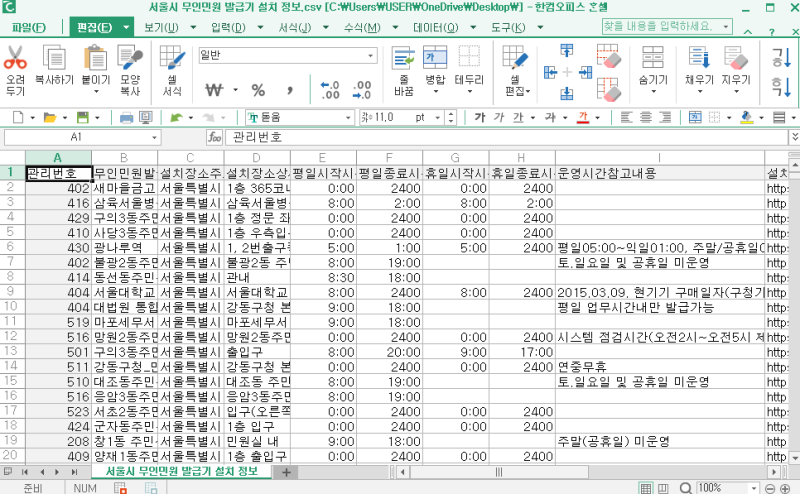Click the print preview icon

tap(146, 118)
